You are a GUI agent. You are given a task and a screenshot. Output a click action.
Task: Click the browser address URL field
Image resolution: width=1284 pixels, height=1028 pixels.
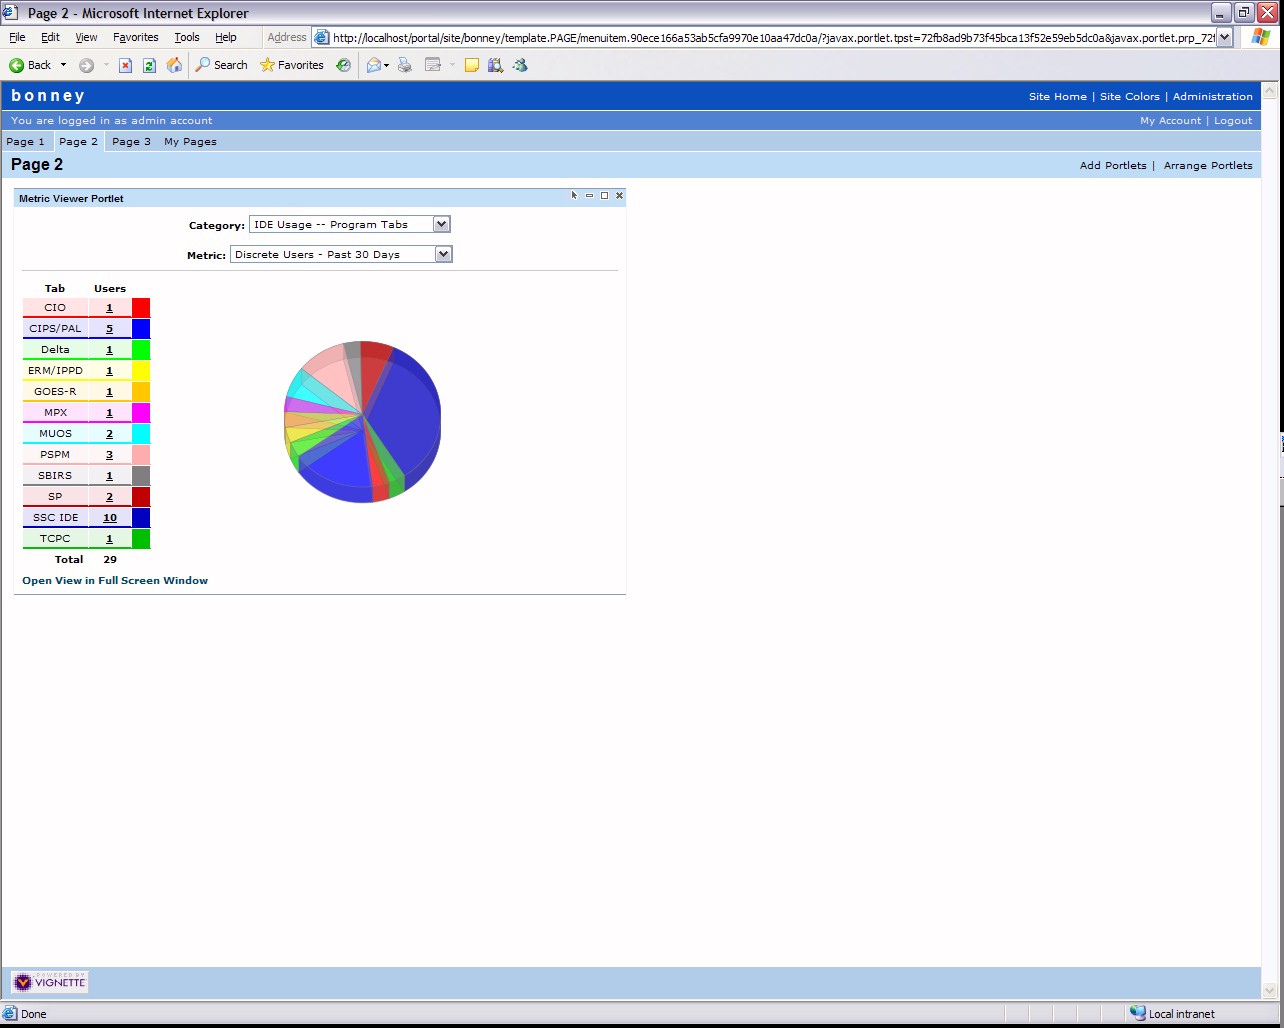point(770,37)
